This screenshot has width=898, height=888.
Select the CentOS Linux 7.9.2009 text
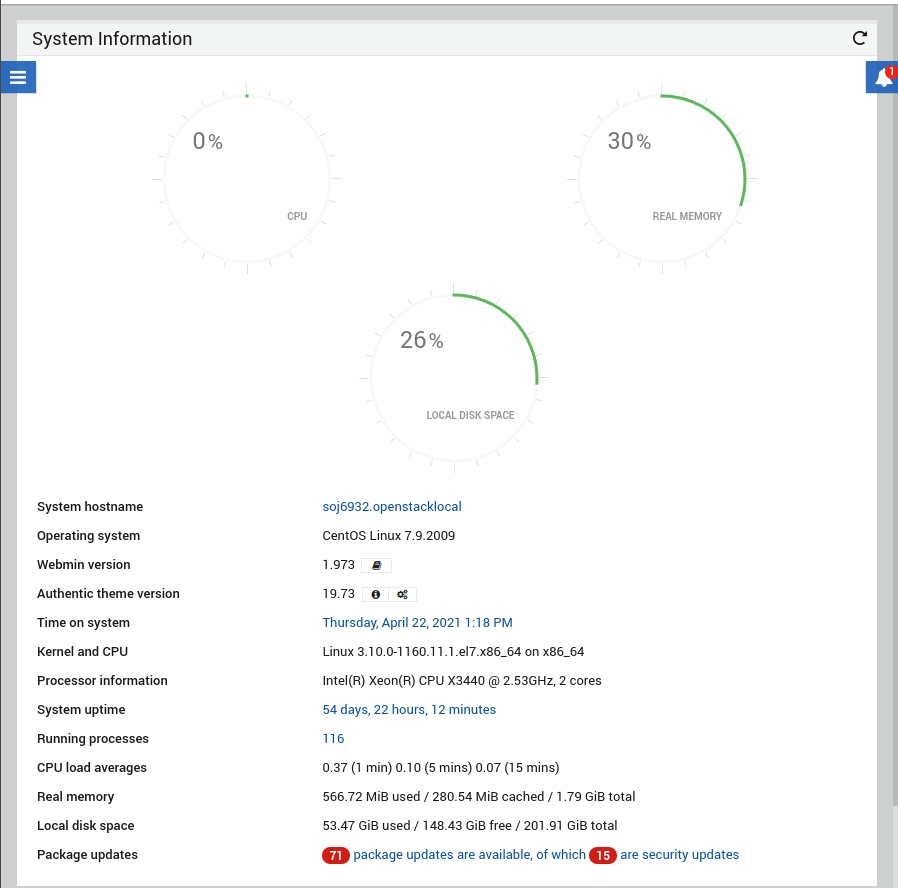pos(389,536)
